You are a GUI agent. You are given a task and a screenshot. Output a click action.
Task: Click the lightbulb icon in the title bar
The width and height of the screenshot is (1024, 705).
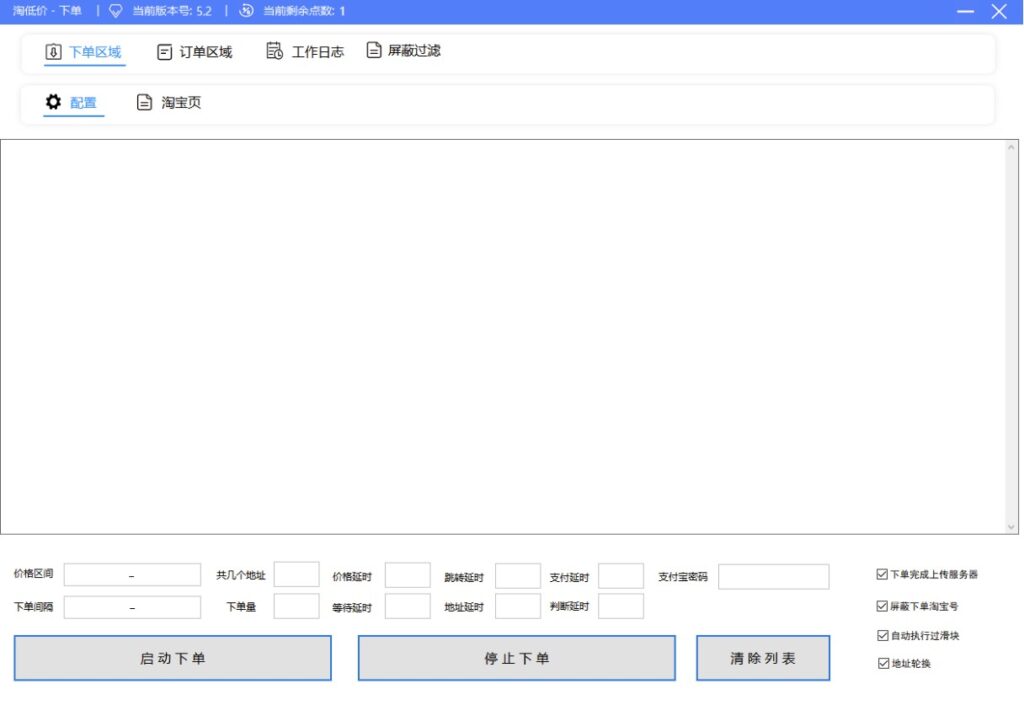[x=116, y=11]
